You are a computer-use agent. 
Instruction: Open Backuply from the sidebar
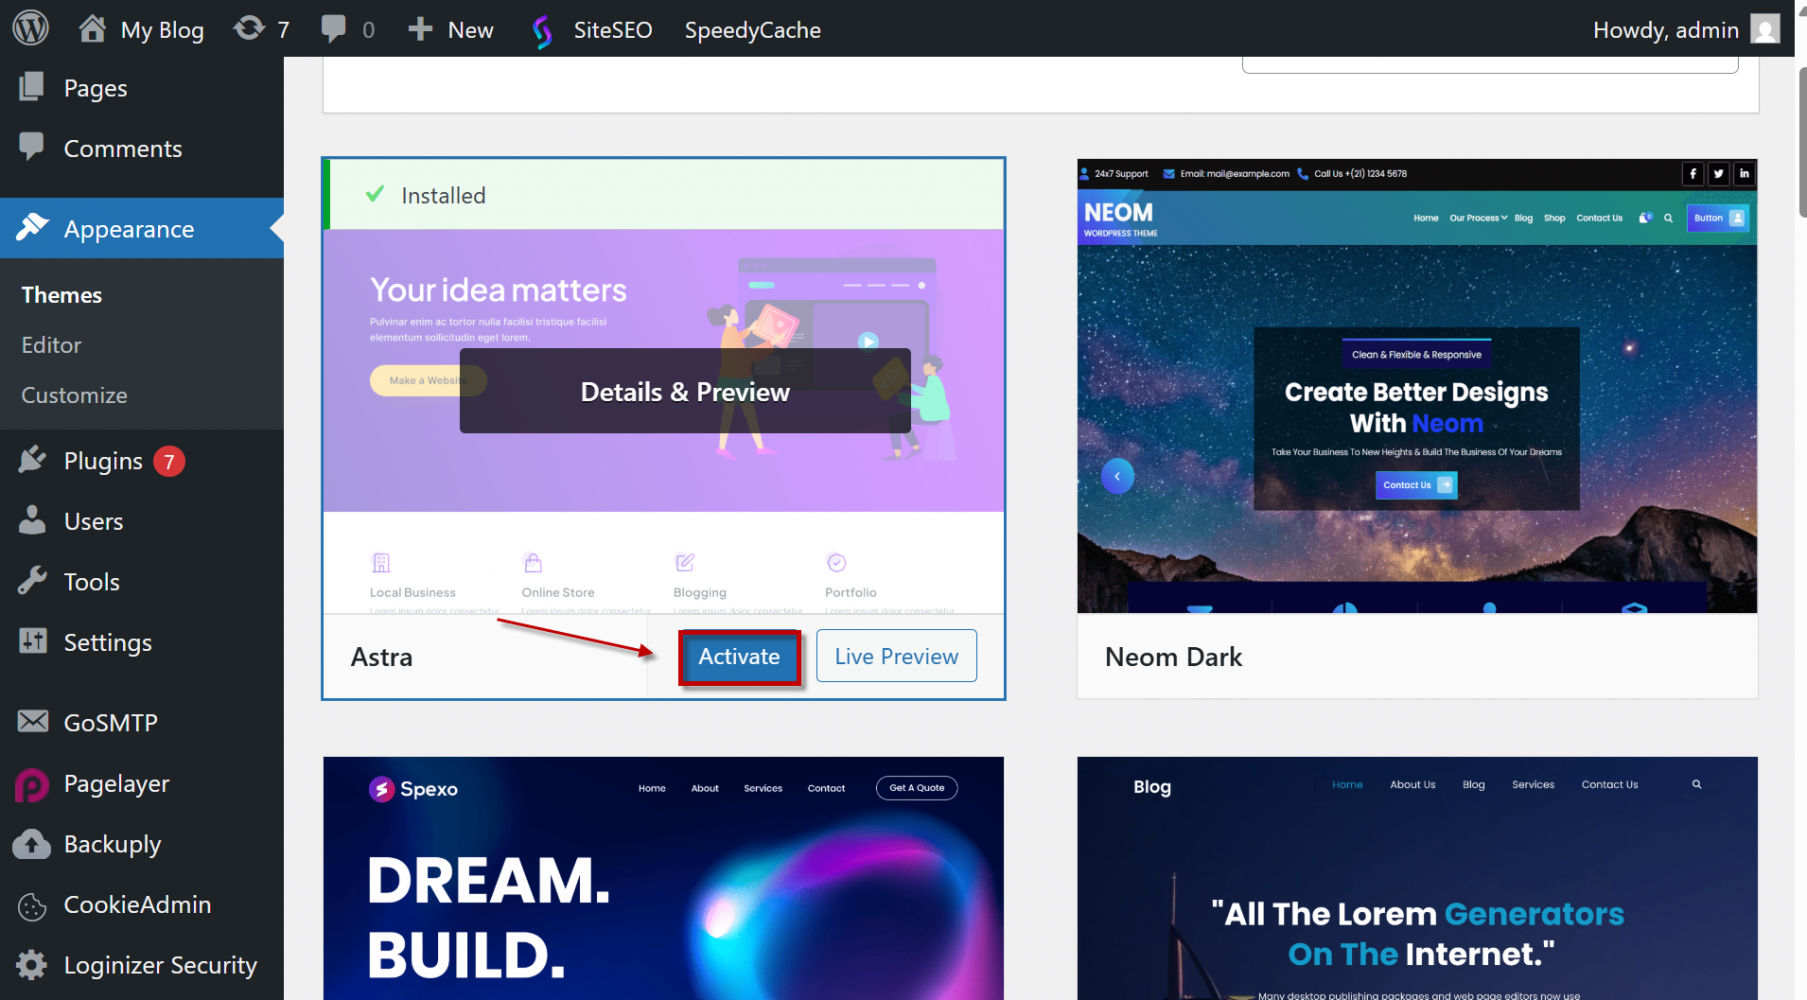(x=112, y=845)
